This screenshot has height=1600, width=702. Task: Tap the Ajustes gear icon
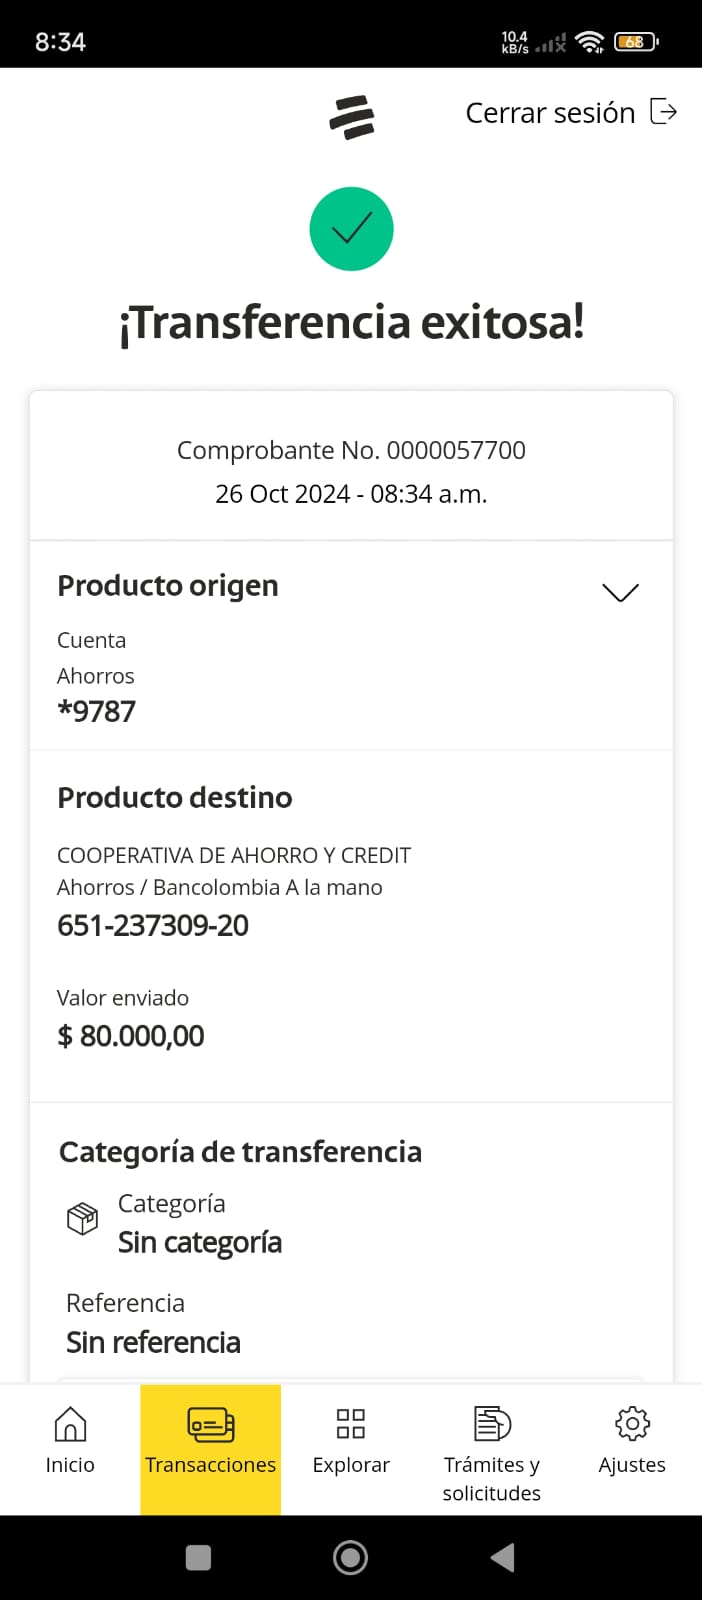point(632,1423)
